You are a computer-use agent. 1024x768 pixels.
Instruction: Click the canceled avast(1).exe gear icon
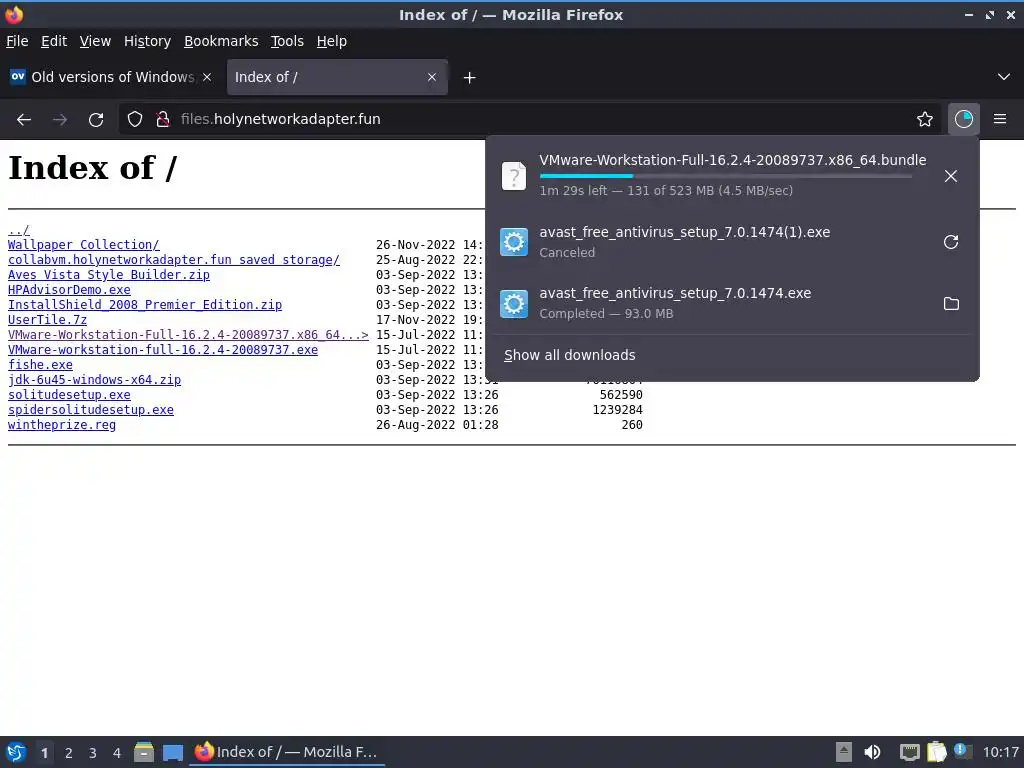[x=514, y=242]
